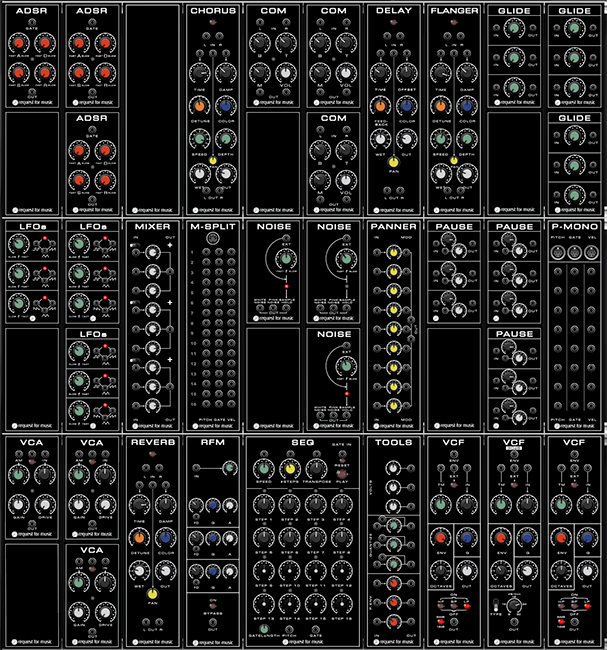Click the yellow #Steps knob on SEQ

click(x=290, y=467)
